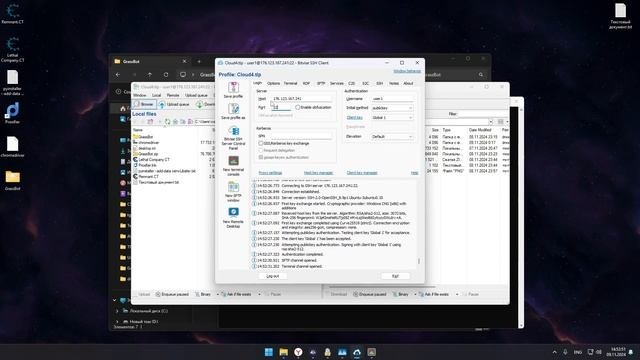
Task: Click the Log out button
Action: [273, 276]
